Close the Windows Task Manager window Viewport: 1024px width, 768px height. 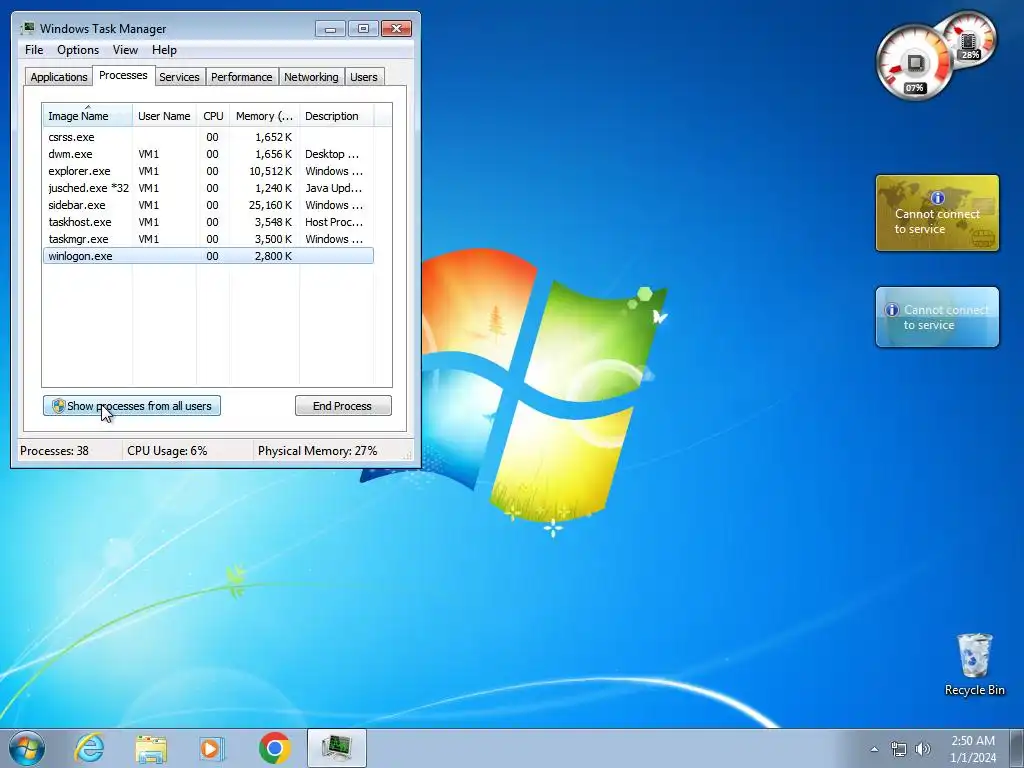[396, 29]
